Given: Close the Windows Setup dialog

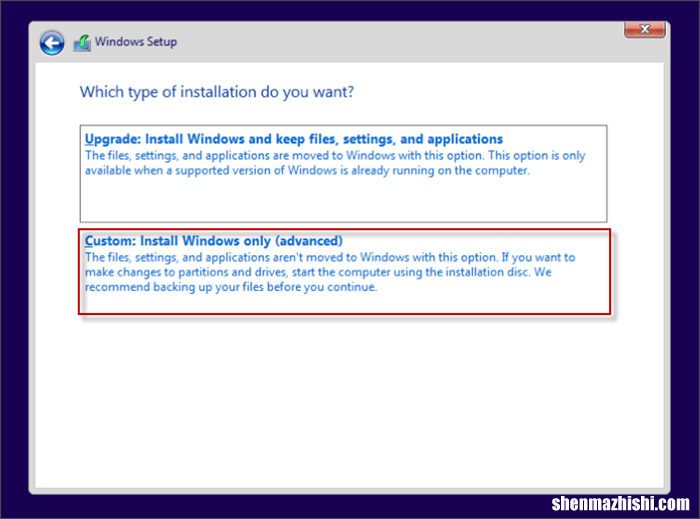Looking at the screenshot, I should click(645, 29).
